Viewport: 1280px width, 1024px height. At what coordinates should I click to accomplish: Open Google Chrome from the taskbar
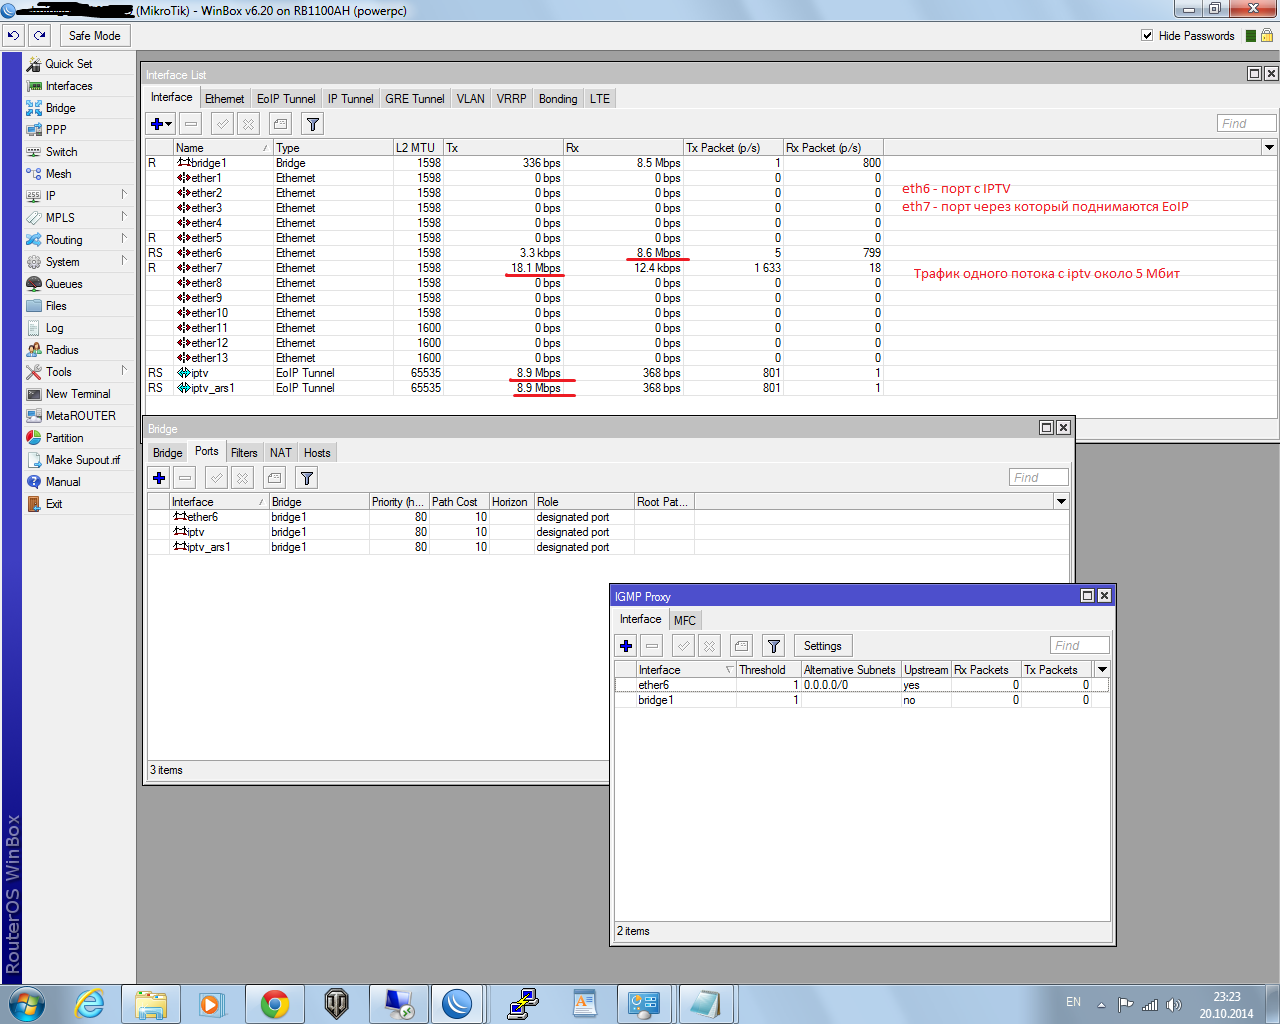[x=275, y=1004]
